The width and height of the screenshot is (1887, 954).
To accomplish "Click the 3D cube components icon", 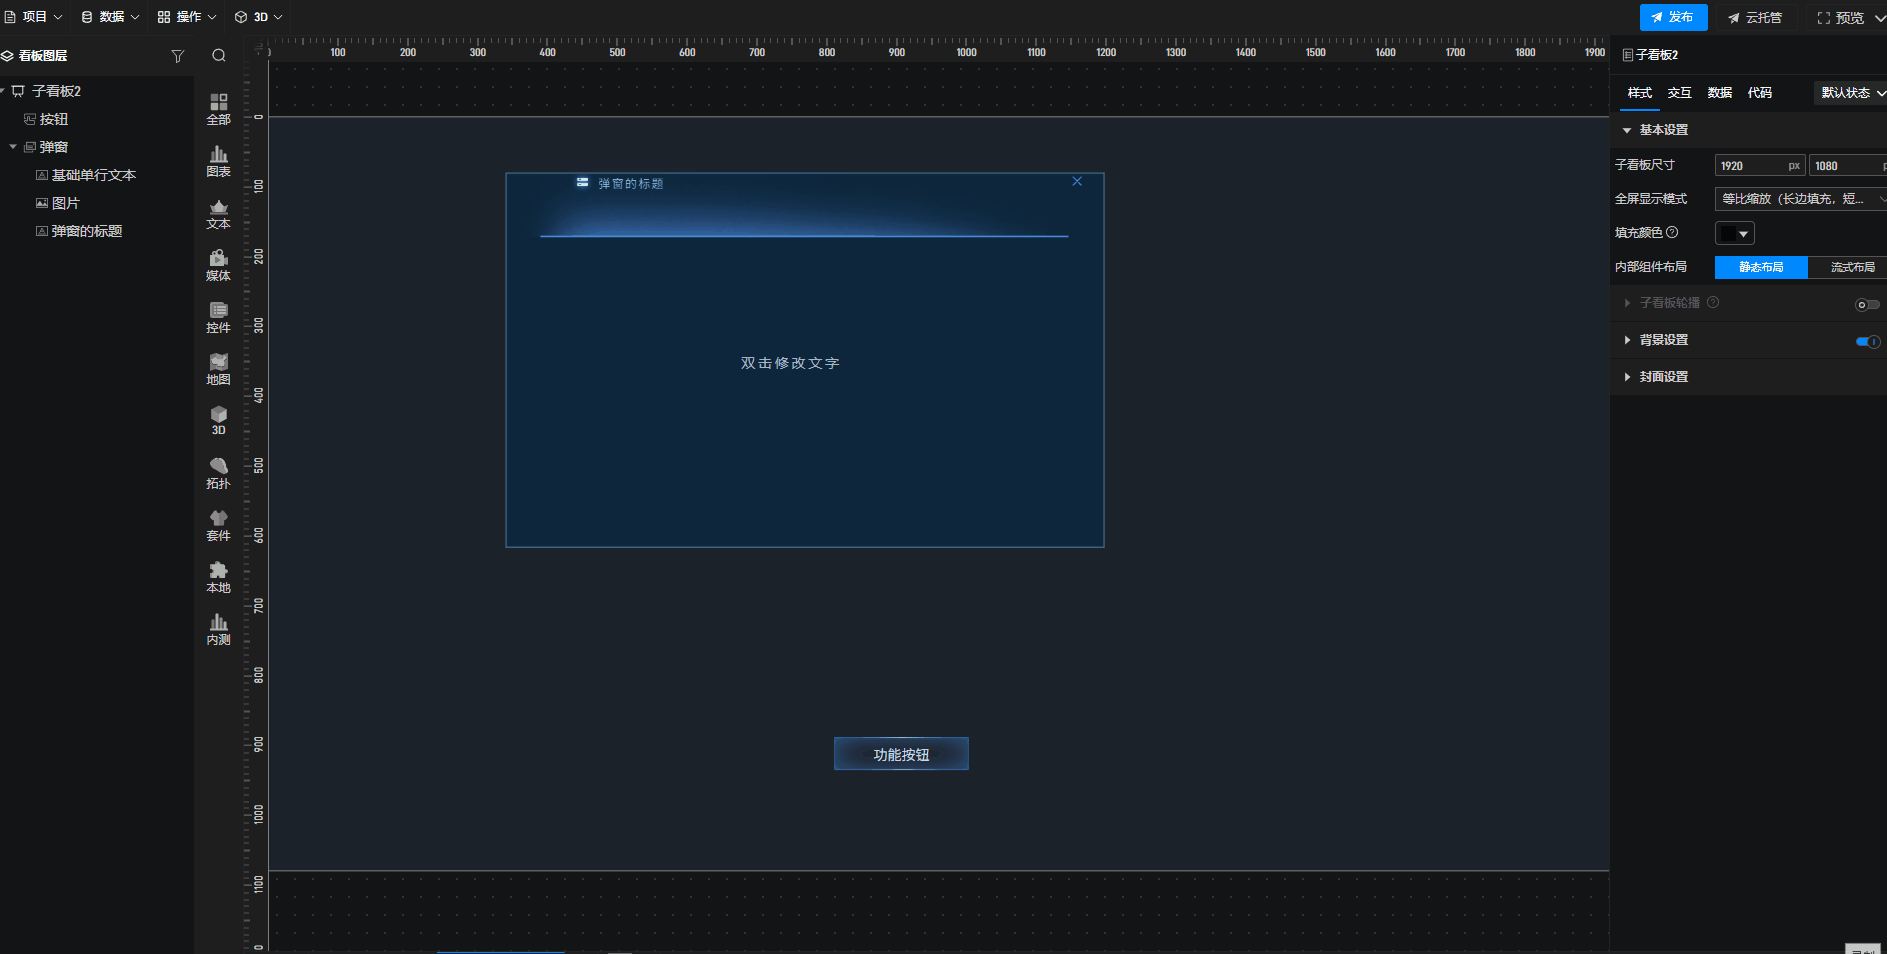I will click(x=218, y=419).
